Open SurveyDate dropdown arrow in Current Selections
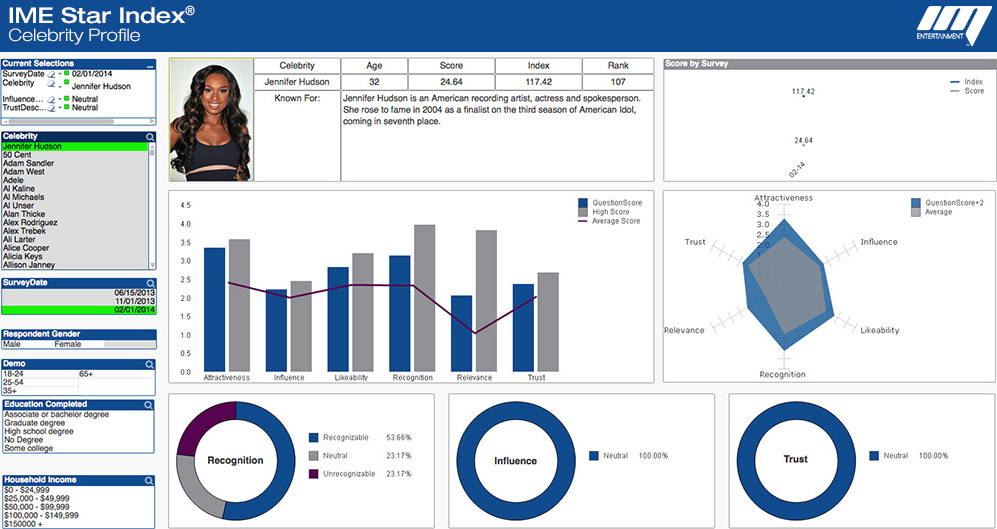The image size is (997, 529). (59, 74)
